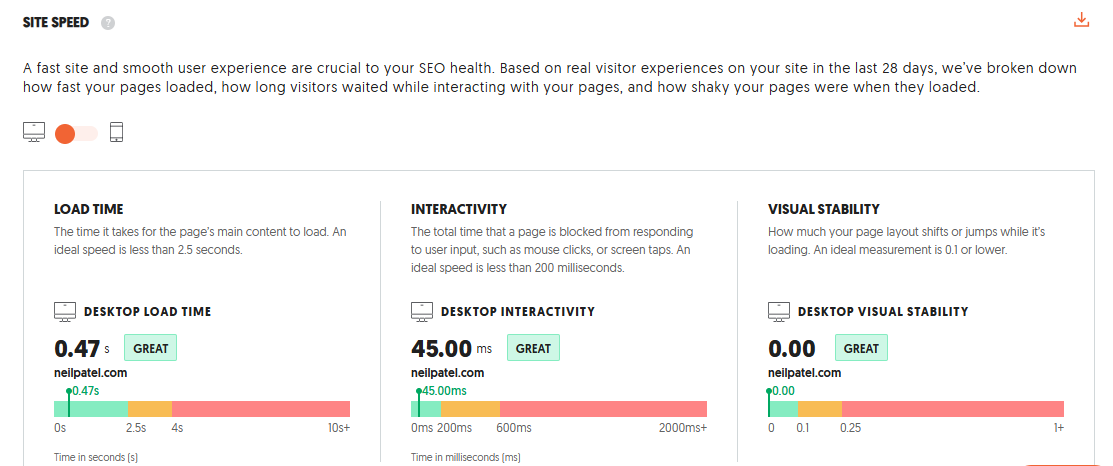1113x466 pixels.
Task: Click monitor icon next to Desktop Visual Stability
Action: click(x=779, y=312)
